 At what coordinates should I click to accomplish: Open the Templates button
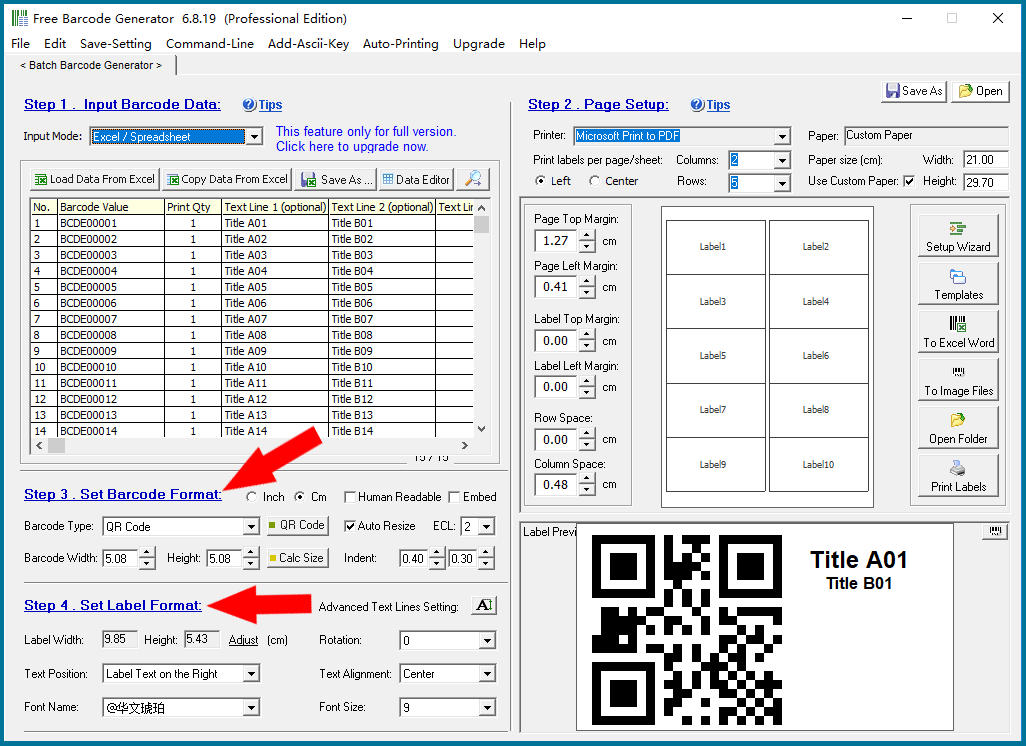click(958, 285)
